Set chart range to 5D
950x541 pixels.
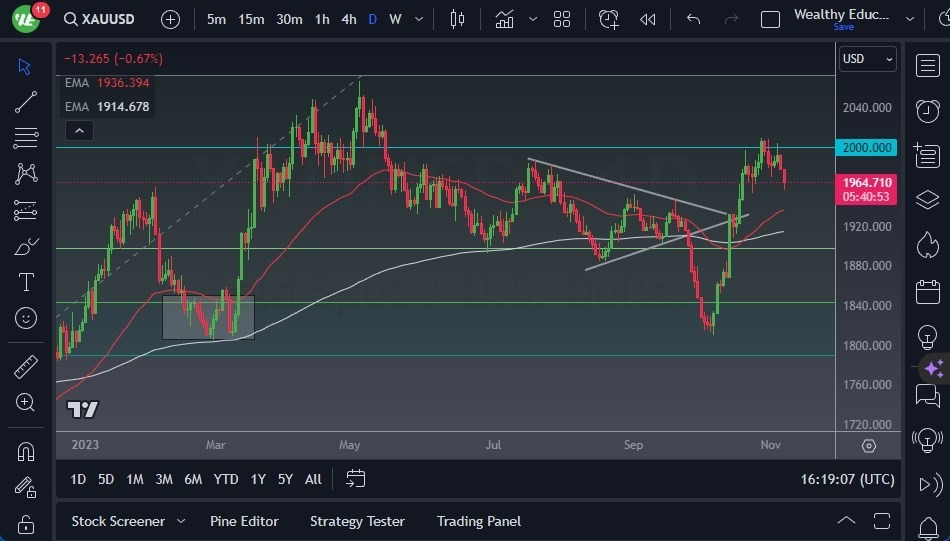(x=106, y=479)
